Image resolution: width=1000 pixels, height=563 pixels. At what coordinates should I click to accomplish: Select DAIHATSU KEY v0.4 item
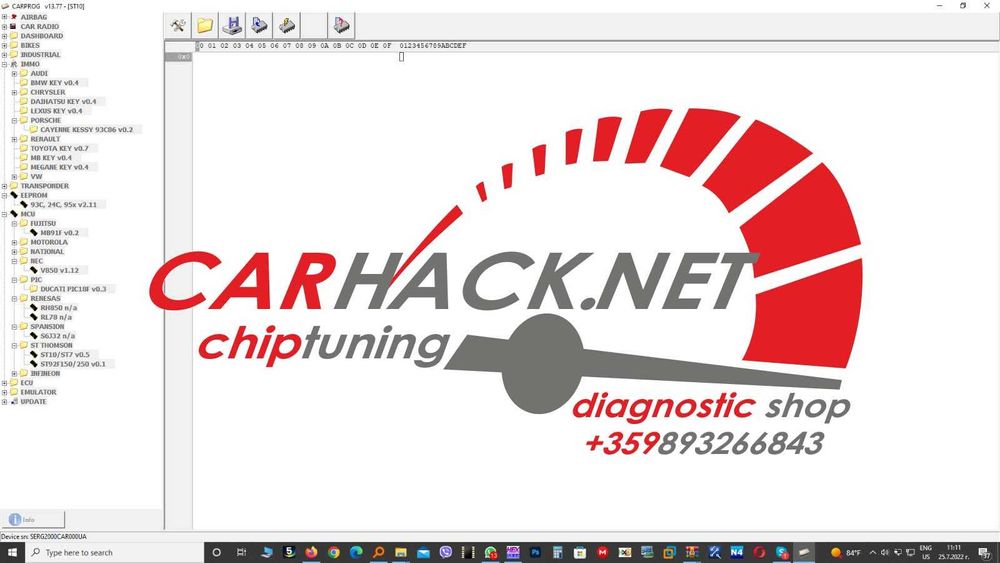[63, 101]
